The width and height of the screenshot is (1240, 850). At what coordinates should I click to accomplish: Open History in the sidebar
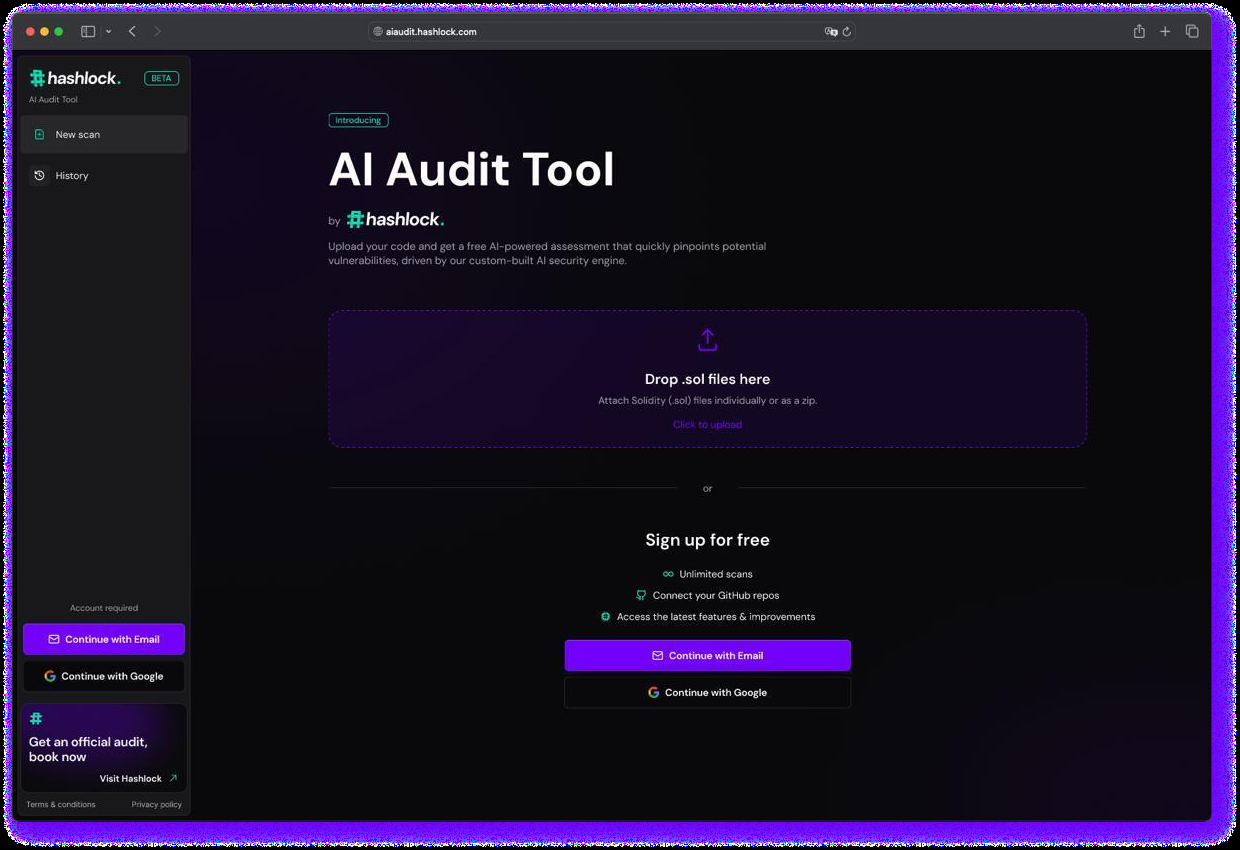[x=104, y=176]
